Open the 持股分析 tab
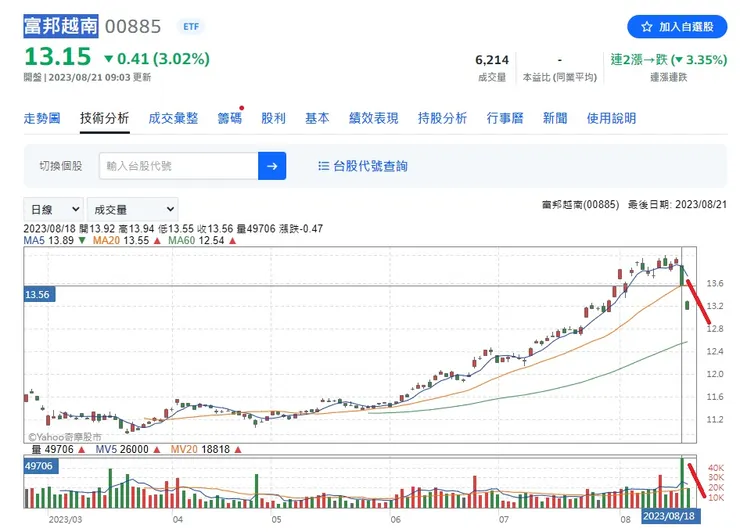740x532 pixels. click(x=442, y=118)
